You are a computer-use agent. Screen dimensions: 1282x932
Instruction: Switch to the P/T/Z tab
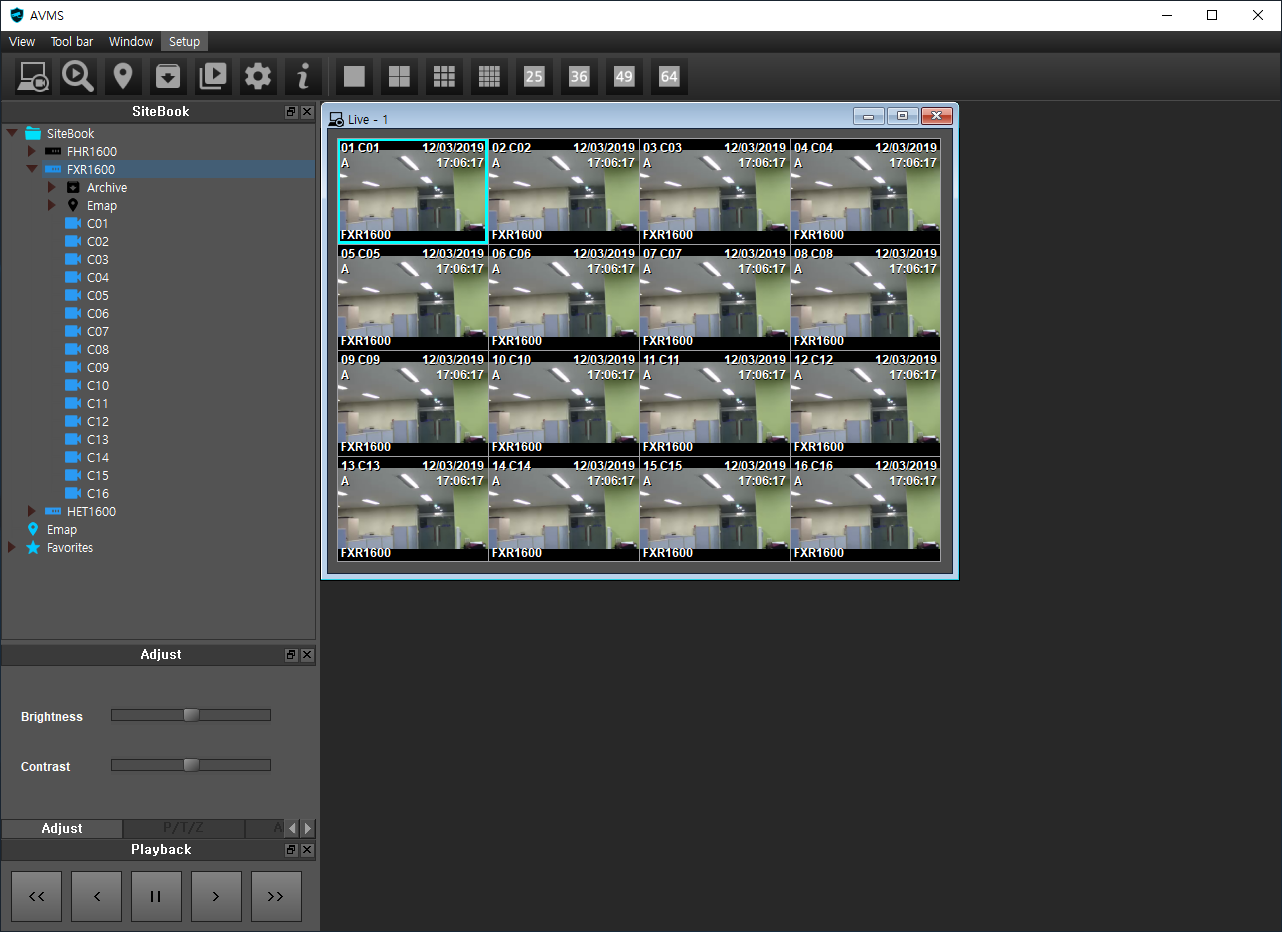click(183, 828)
